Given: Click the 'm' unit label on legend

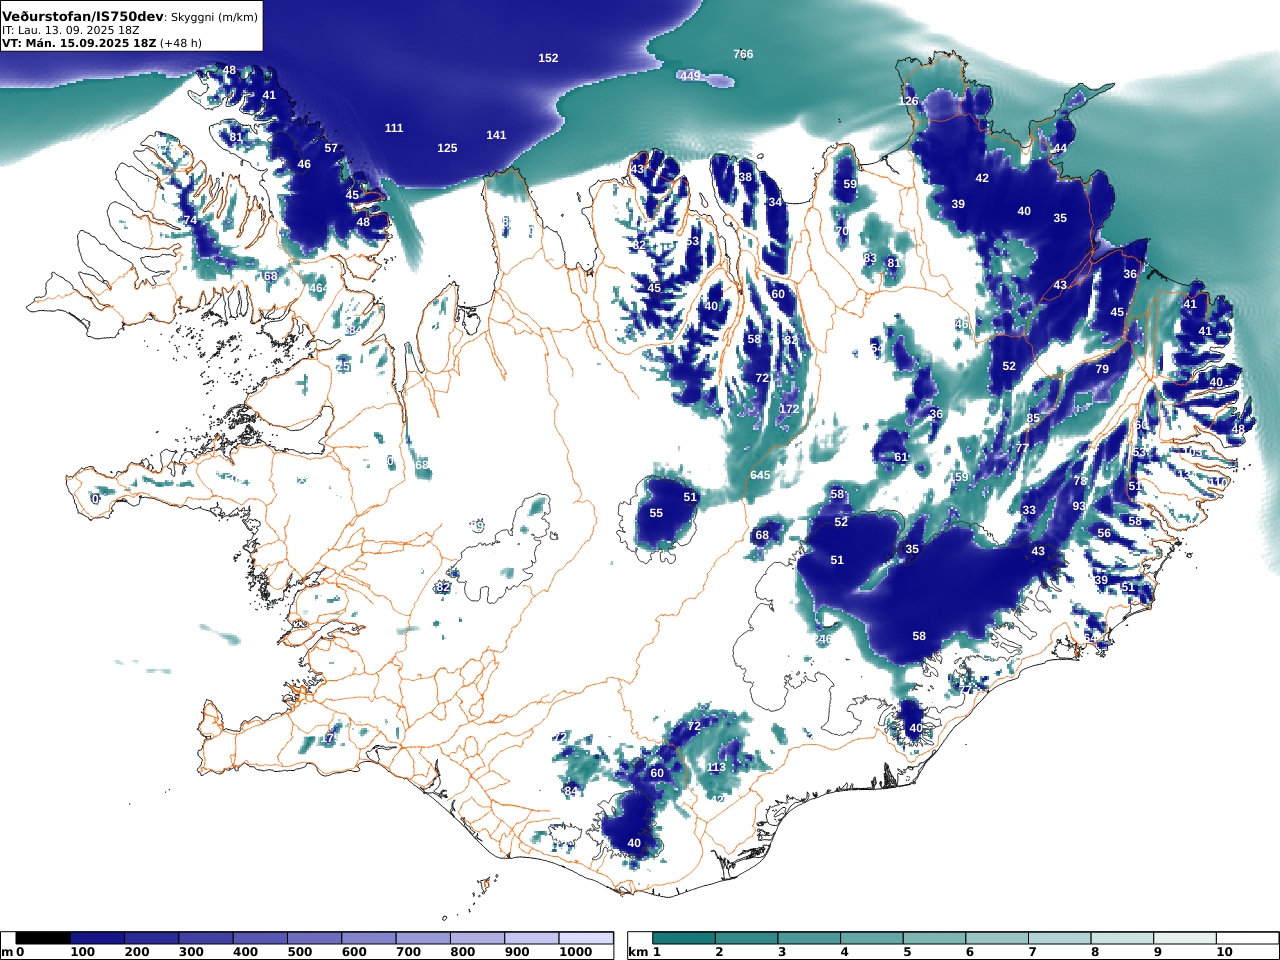Looking at the screenshot, I should tap(6, 952).
